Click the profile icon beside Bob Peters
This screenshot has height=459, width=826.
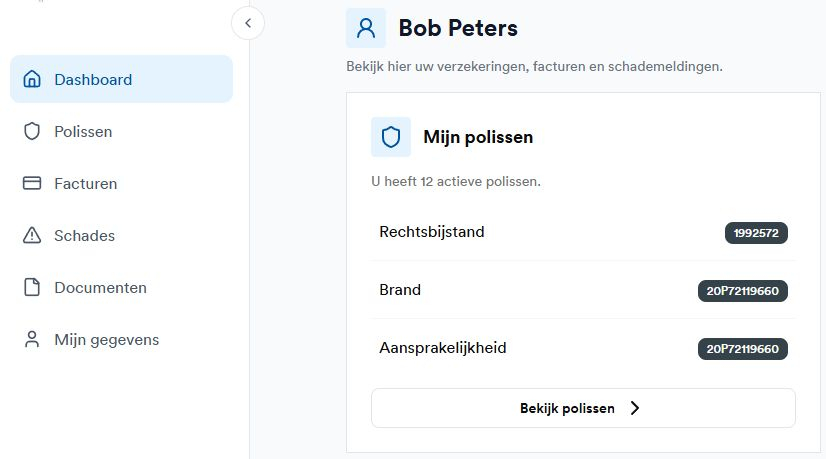click(366, 28)
